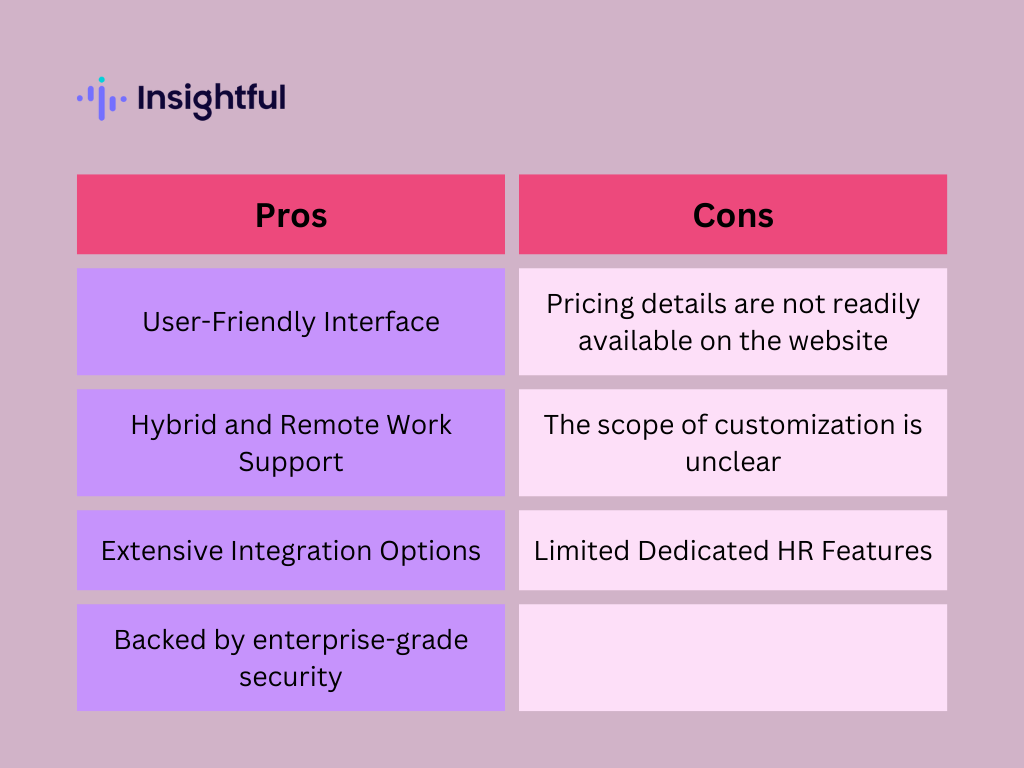Click the pricing details con cell

733,322
